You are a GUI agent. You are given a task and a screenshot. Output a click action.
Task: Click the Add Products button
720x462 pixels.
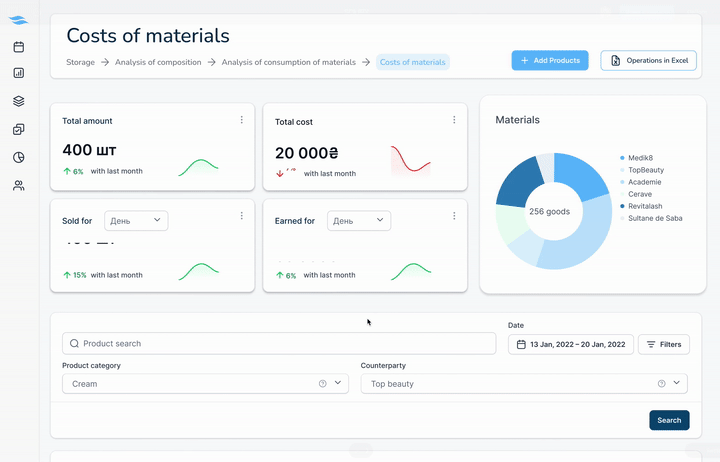[550, 61]
